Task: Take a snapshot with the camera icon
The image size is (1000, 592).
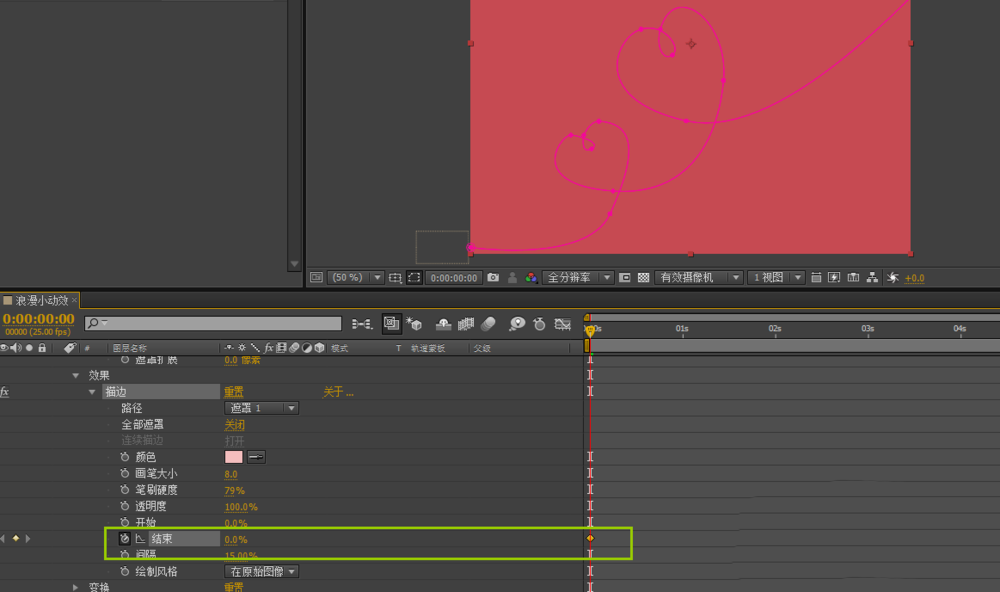Action: [x=493, y=278]
